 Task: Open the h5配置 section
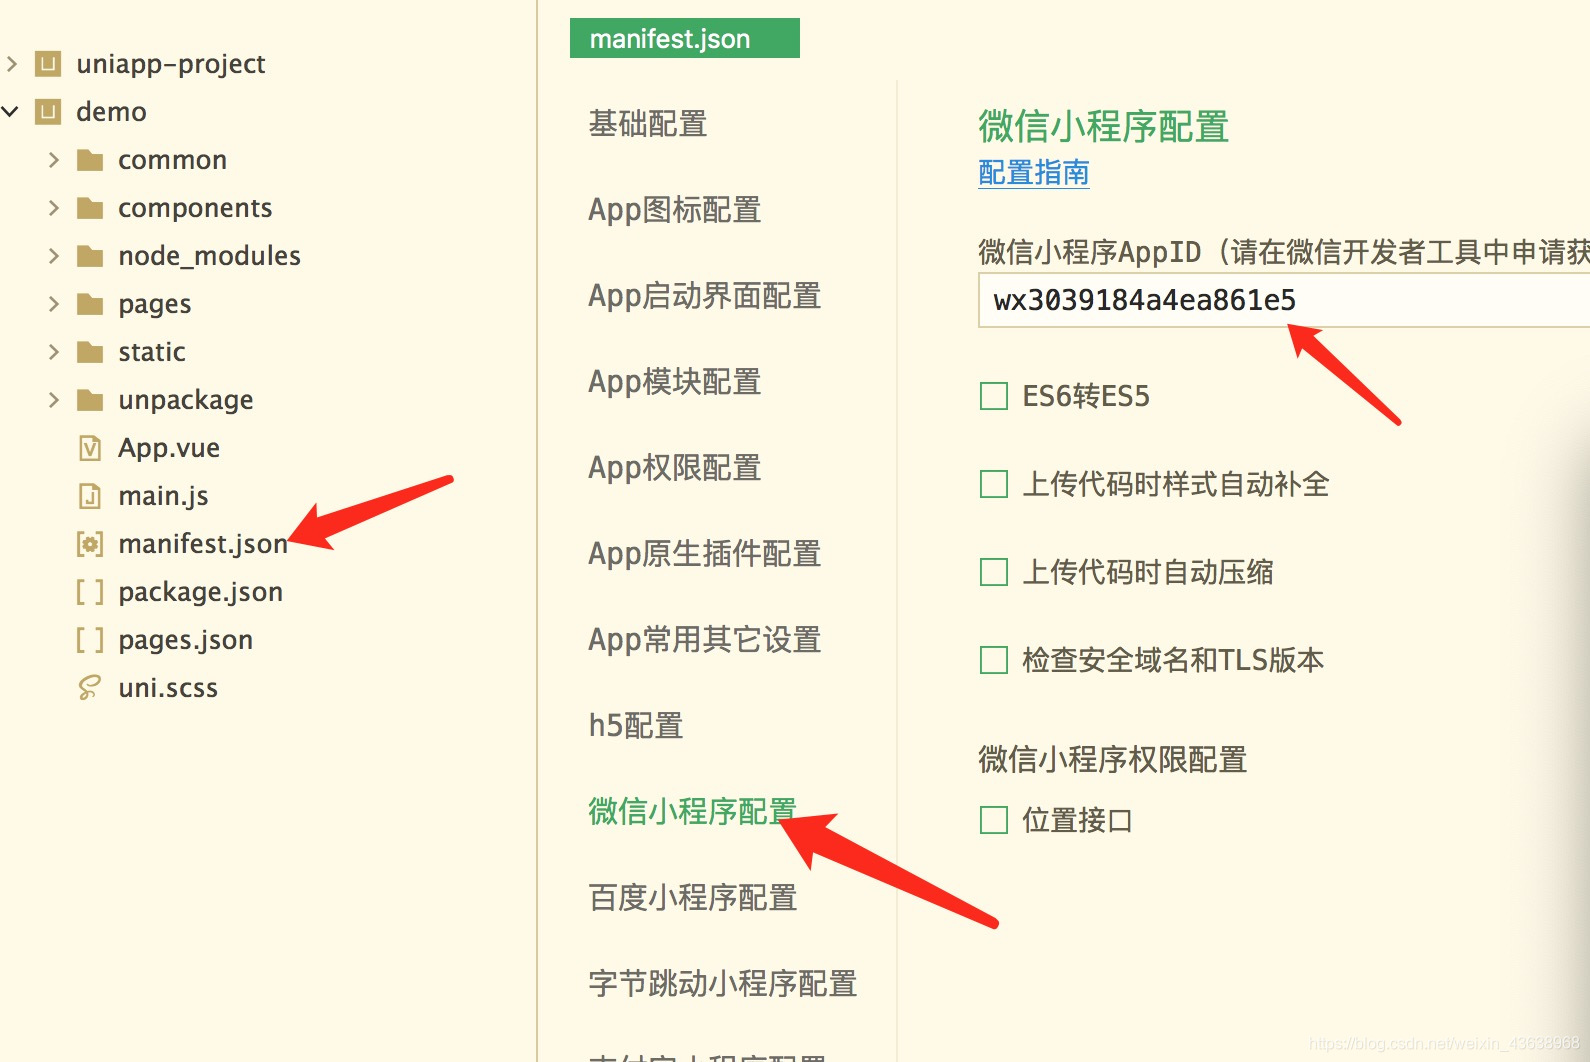pyautogui.click(x=636, y=726)
